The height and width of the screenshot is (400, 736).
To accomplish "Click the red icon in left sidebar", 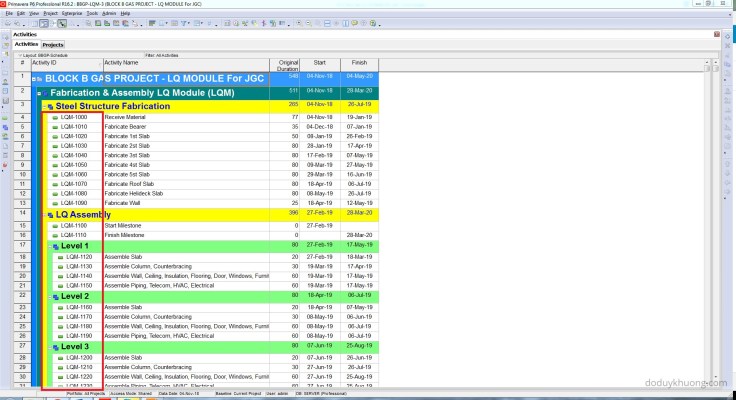I will pos(5,165).
